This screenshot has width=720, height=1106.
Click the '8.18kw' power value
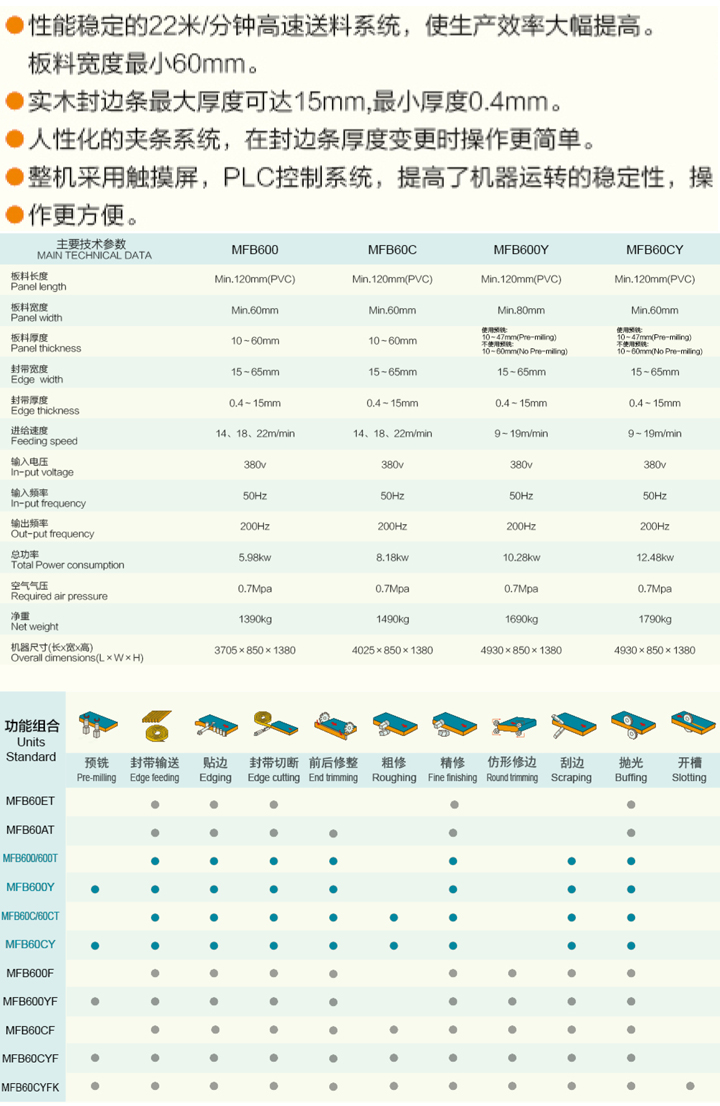[x=392, y=557]
